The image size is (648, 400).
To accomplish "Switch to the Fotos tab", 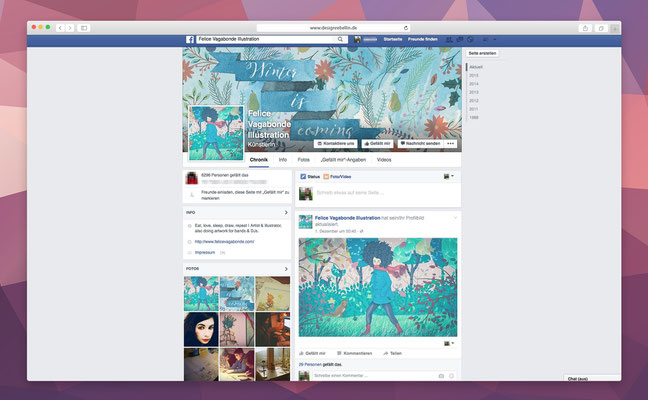I will pos(304,160).
